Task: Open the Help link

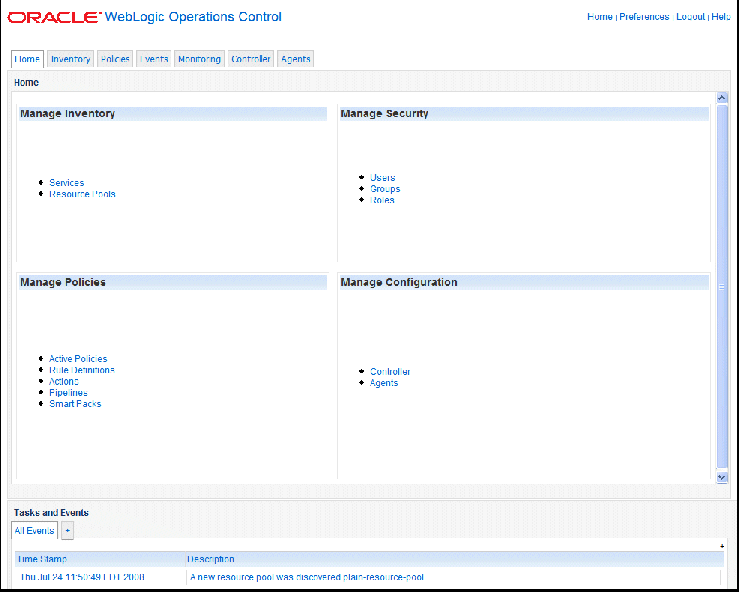Action: tap(721, 17)
